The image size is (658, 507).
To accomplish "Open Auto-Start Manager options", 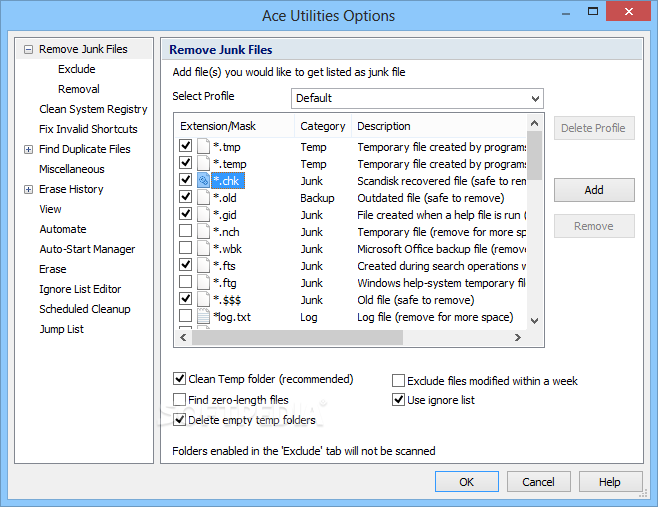I will [87, 249].
